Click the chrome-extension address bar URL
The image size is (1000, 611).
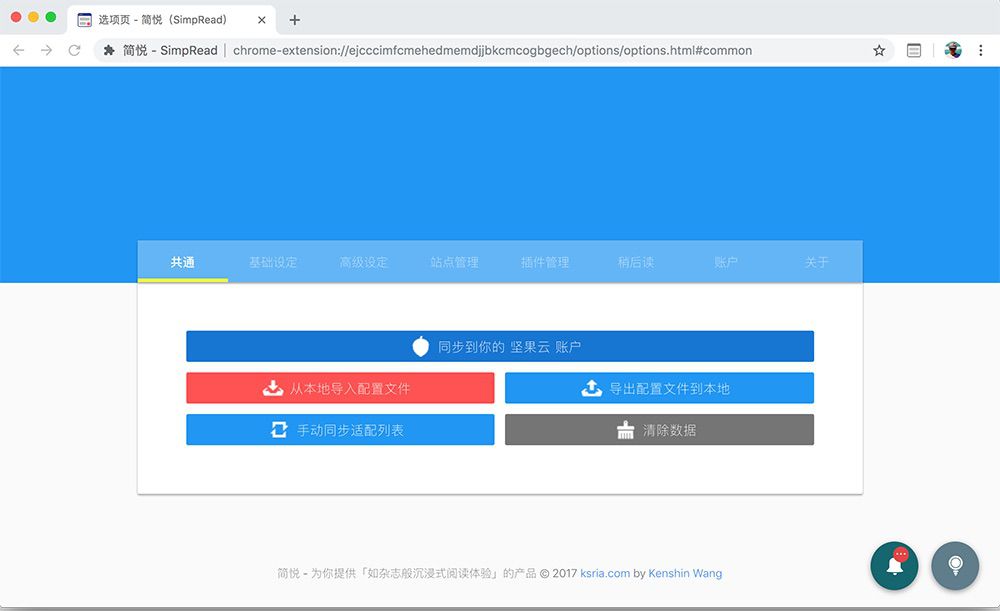[492, 50]
